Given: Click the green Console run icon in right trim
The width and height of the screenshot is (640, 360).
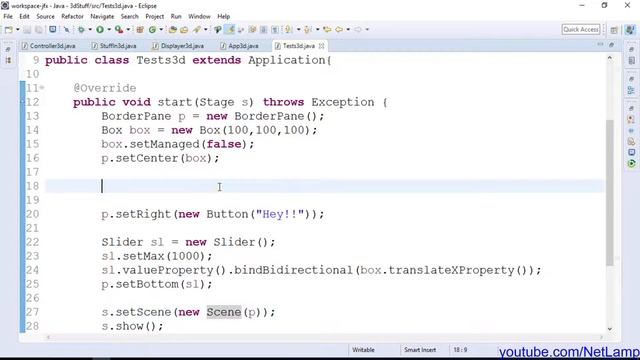Looking at the screenshot, I should 631,163.
